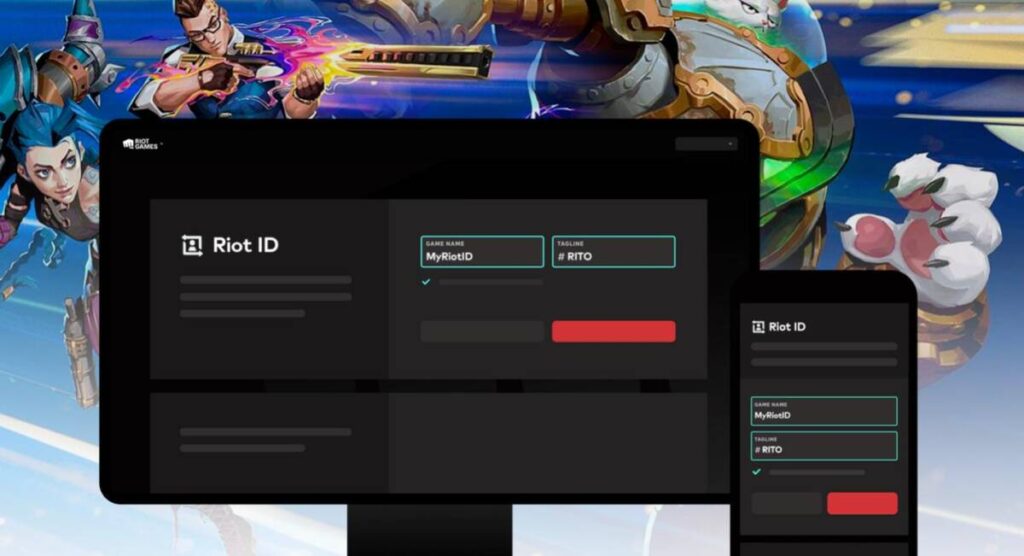Tap the red button on the phone
Viewport: 1024px width, 556px height.
tap(862, 503)
